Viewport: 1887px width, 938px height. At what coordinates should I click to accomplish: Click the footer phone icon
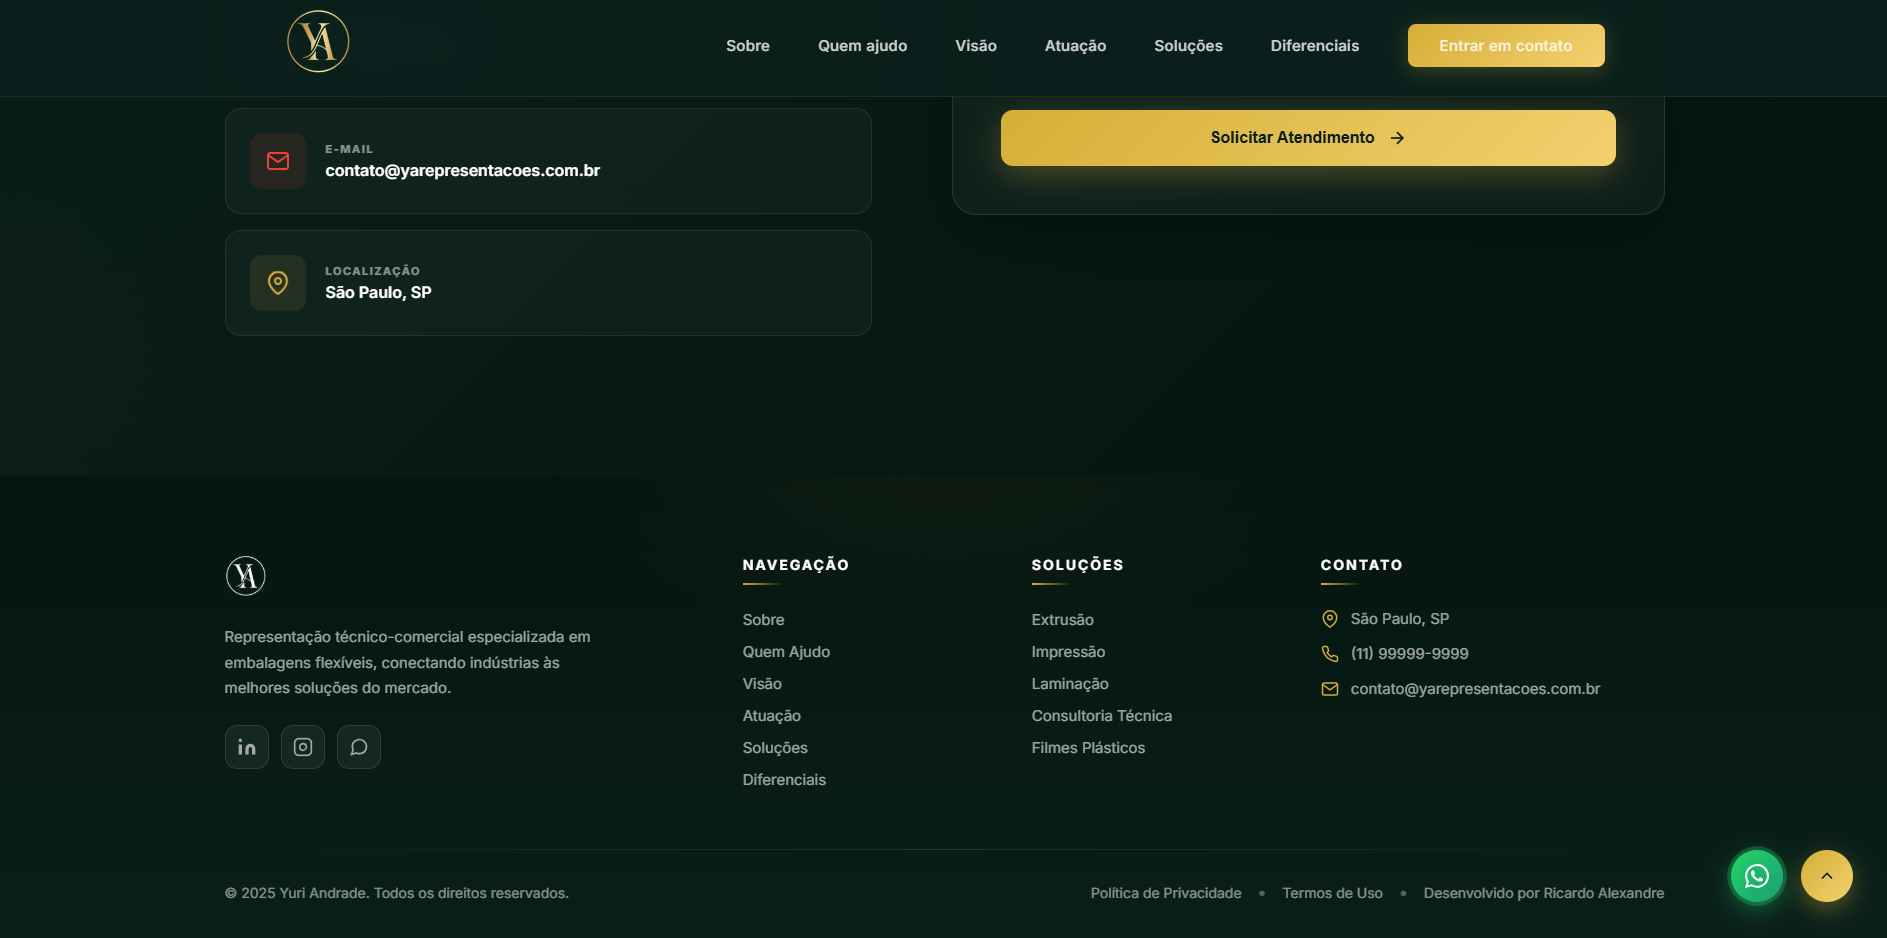[x=1330, y=654]
